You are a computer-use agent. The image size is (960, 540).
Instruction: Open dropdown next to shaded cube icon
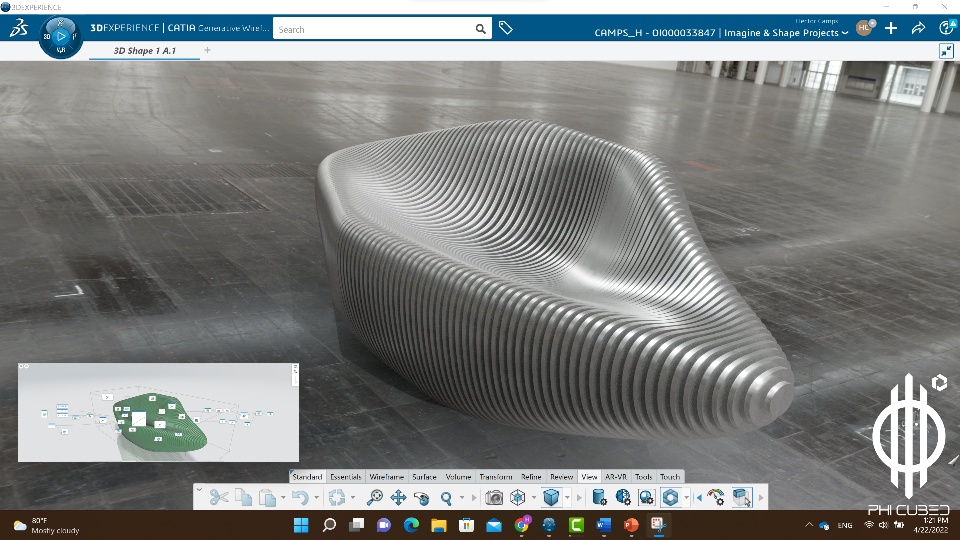[x=568, y=498]
